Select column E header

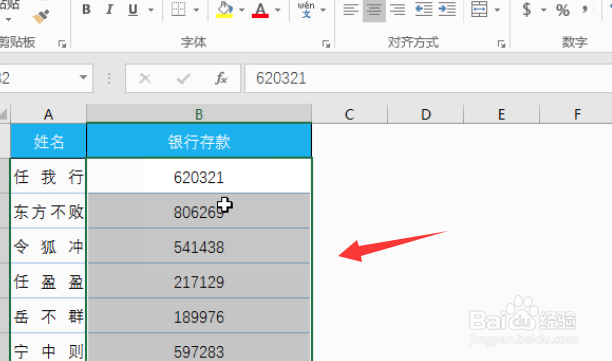(x=501, y=114)
